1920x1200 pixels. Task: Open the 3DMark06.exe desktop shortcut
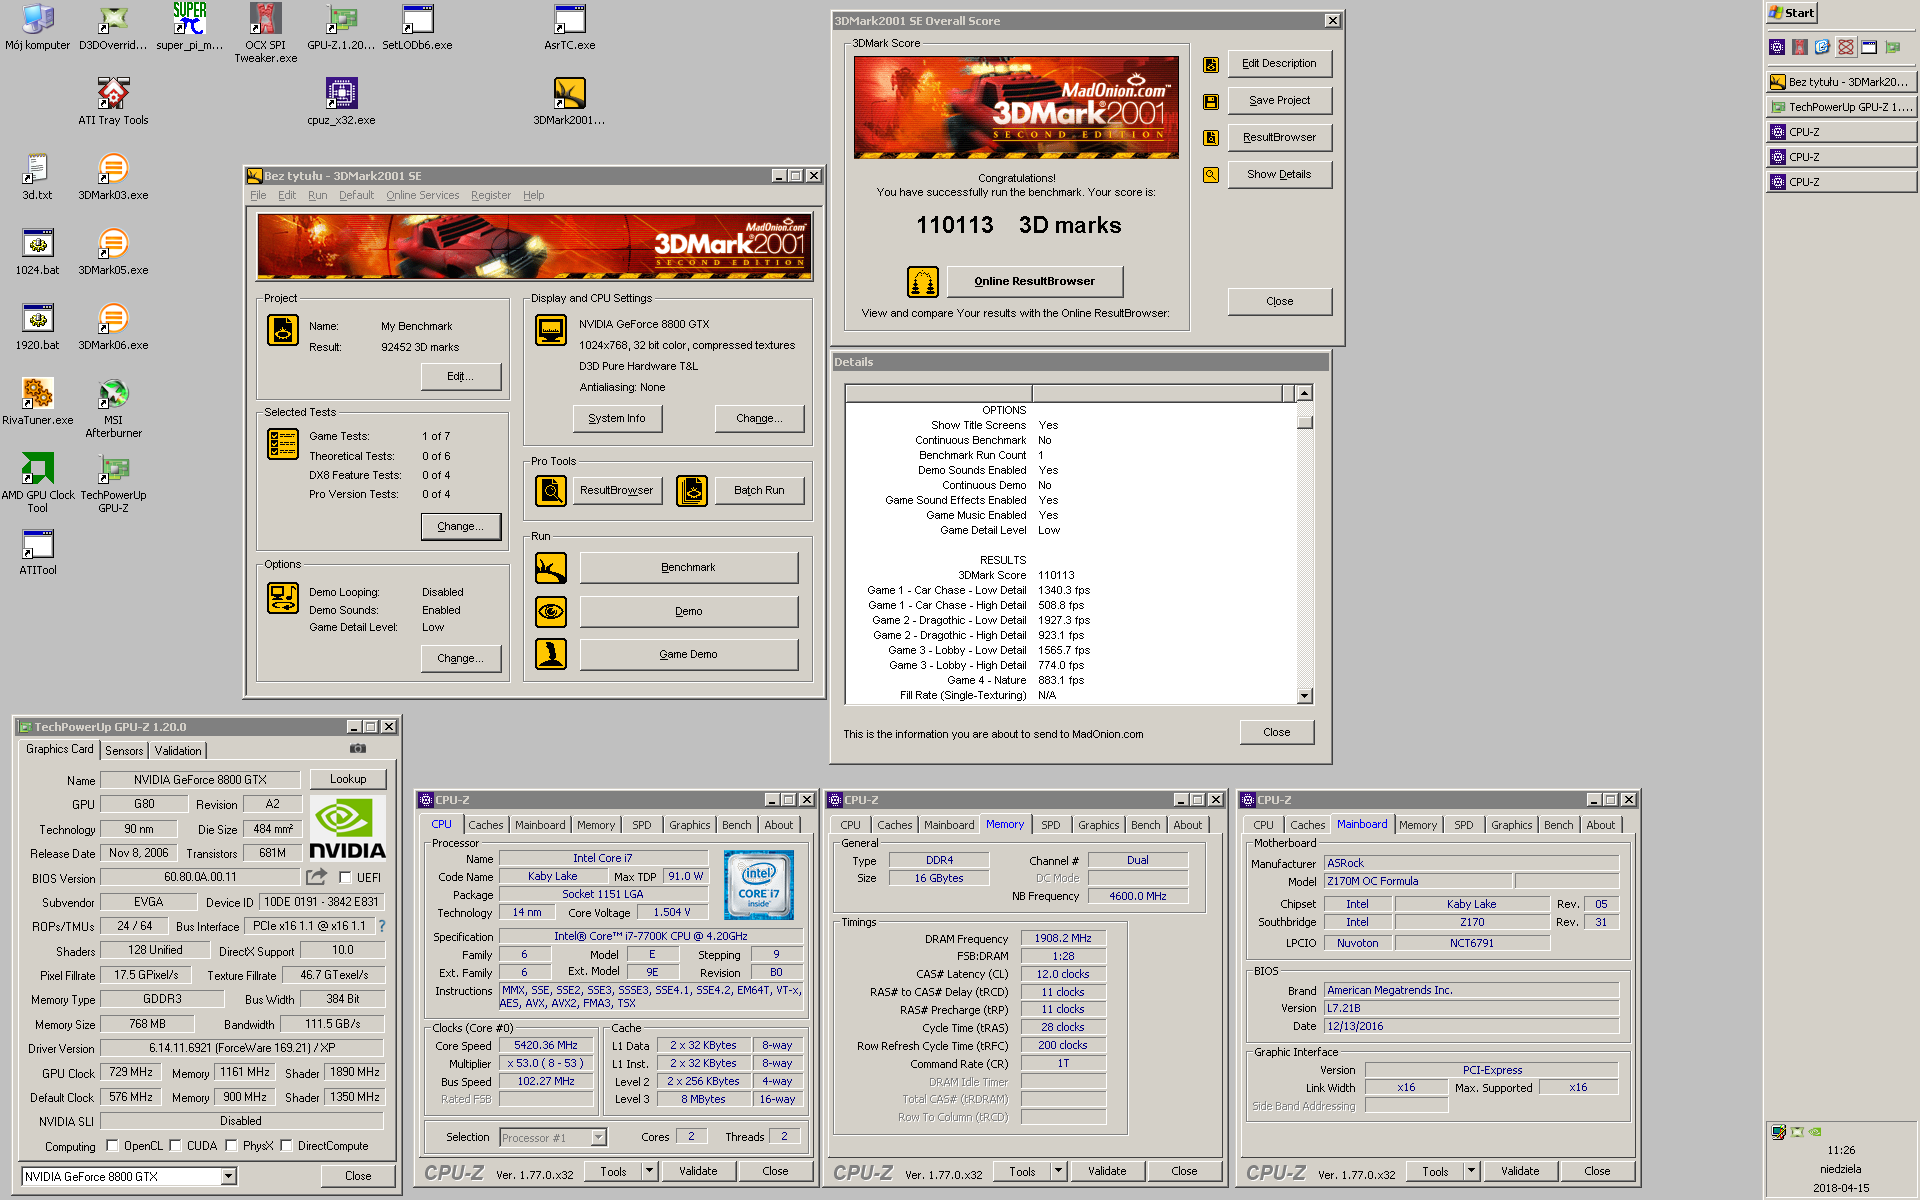[113, 326]
